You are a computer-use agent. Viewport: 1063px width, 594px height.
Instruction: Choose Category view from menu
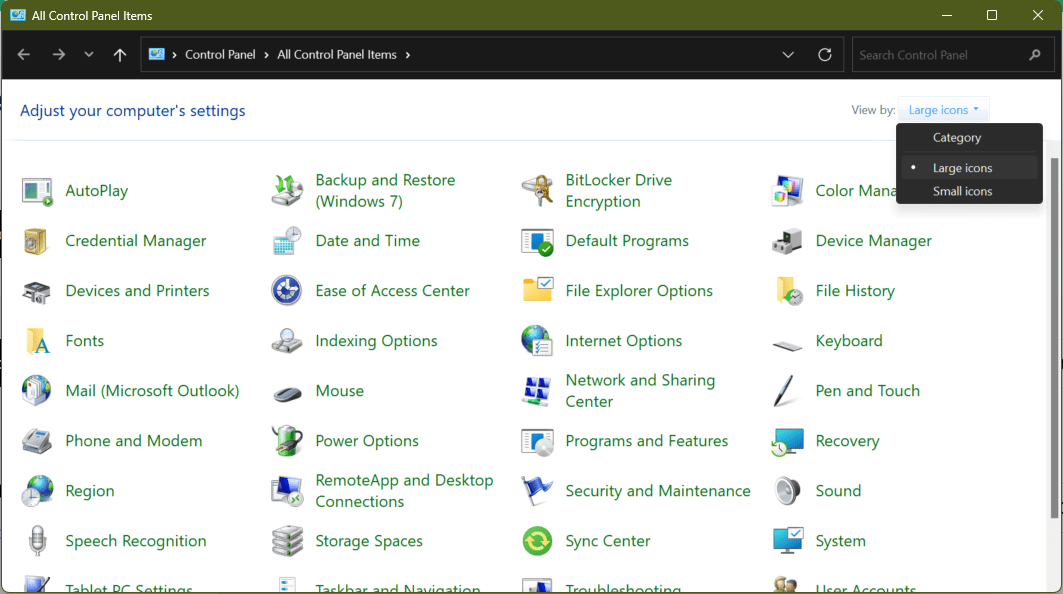956,138
